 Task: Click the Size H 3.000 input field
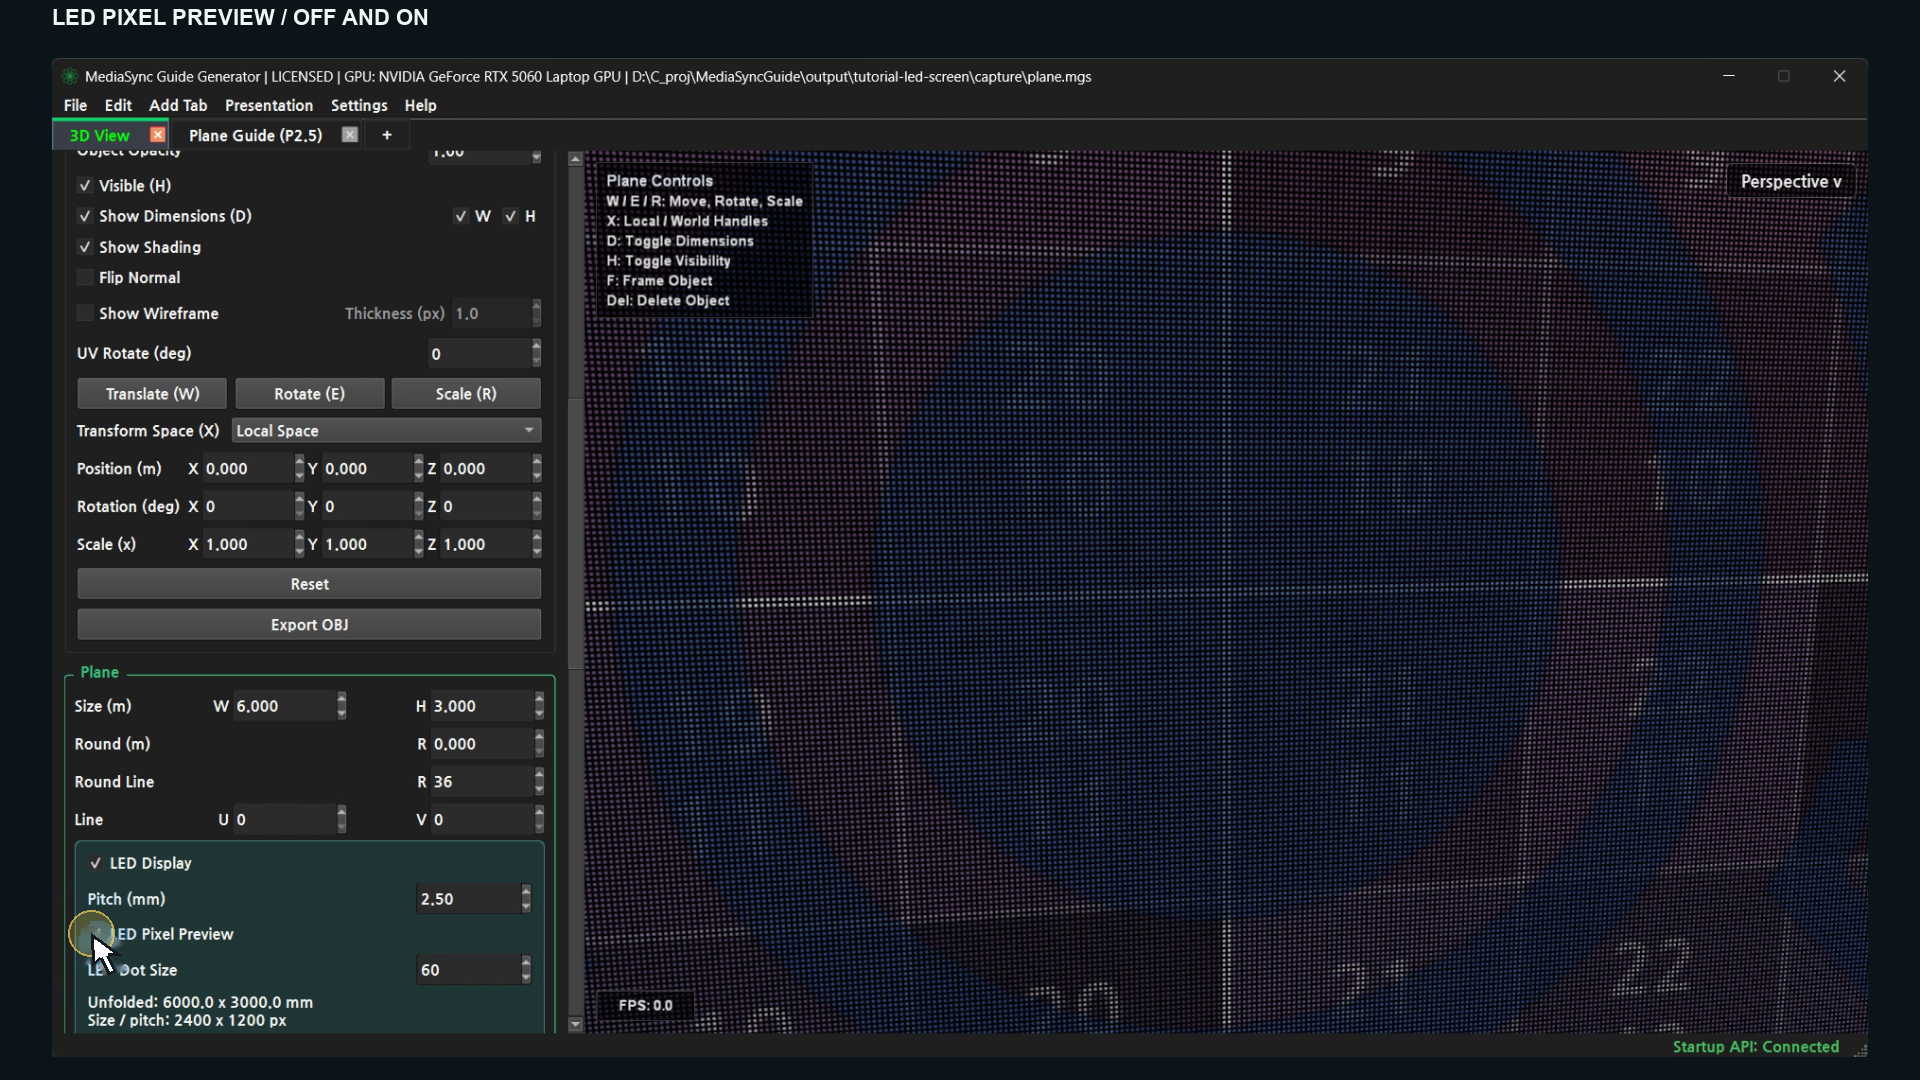[x=482, y=706]
